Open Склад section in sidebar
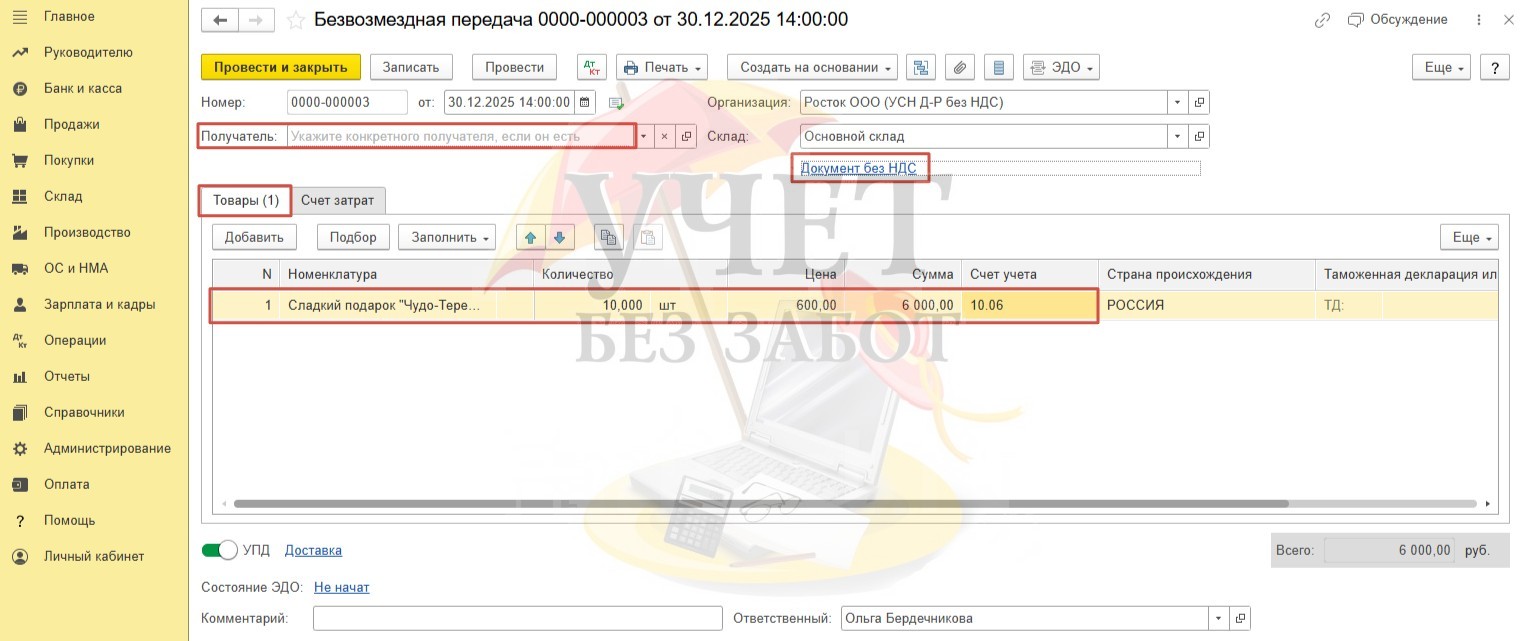The image size is (1523, 641). coord(63,196)
